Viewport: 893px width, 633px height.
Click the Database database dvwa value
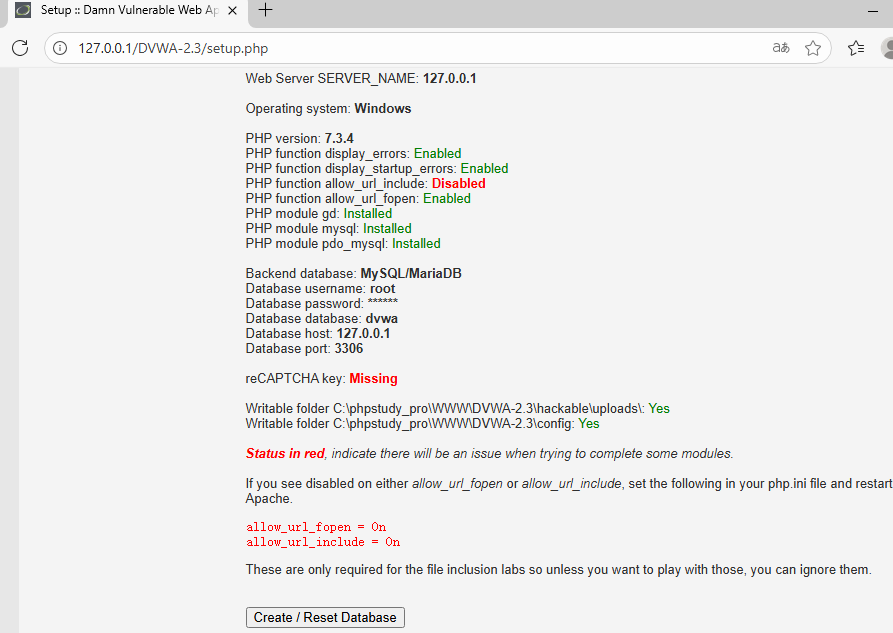tap(381, 318)
